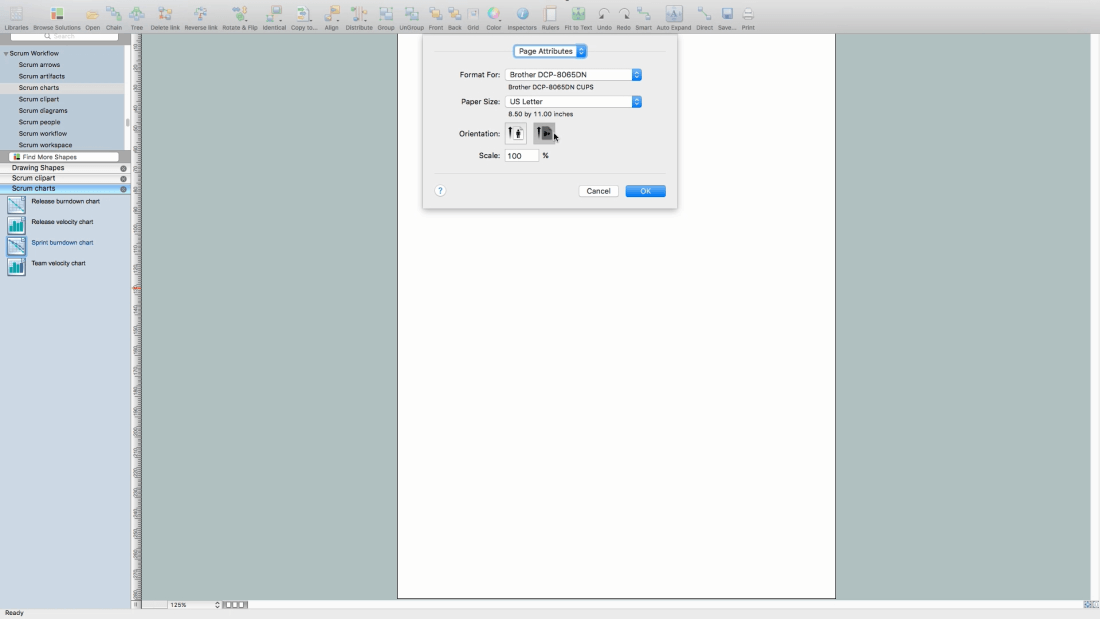The image size is (1100, 619).
Task: Switch to Drawing Shapes library tab
Action: tap(38, 168)
